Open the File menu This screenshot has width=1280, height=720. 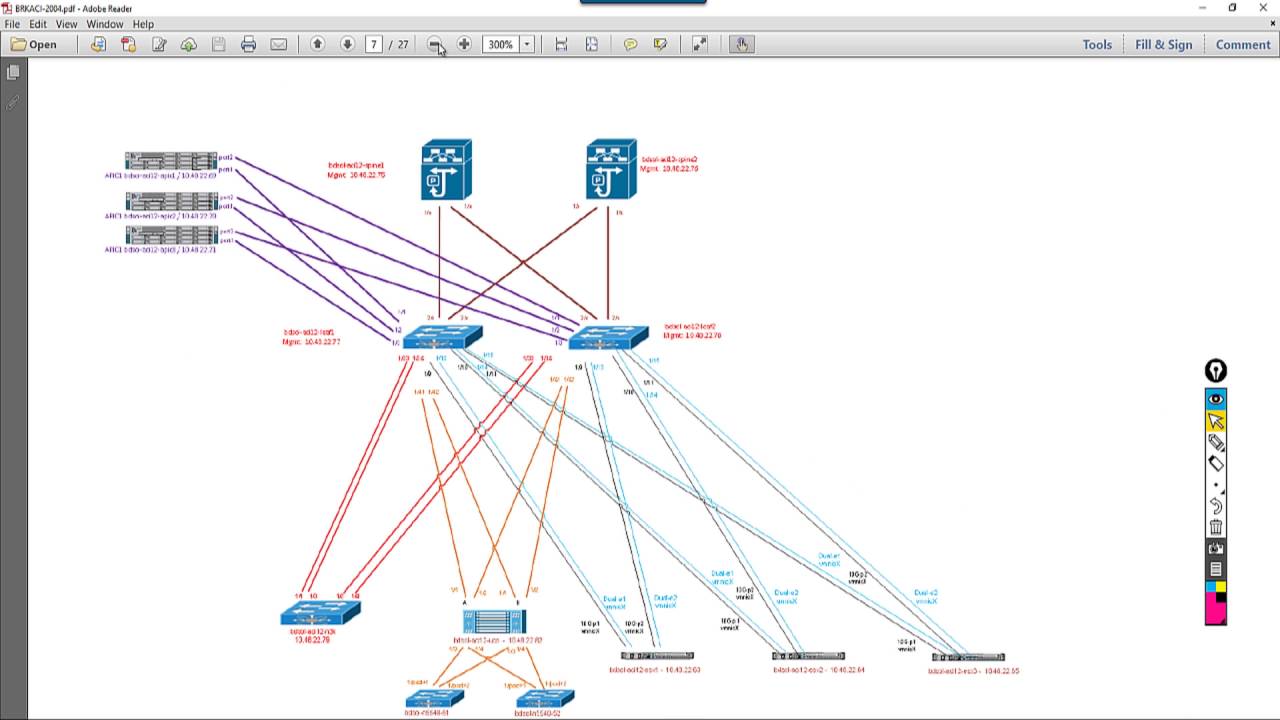pyautogui.click(x=12, y=24)
